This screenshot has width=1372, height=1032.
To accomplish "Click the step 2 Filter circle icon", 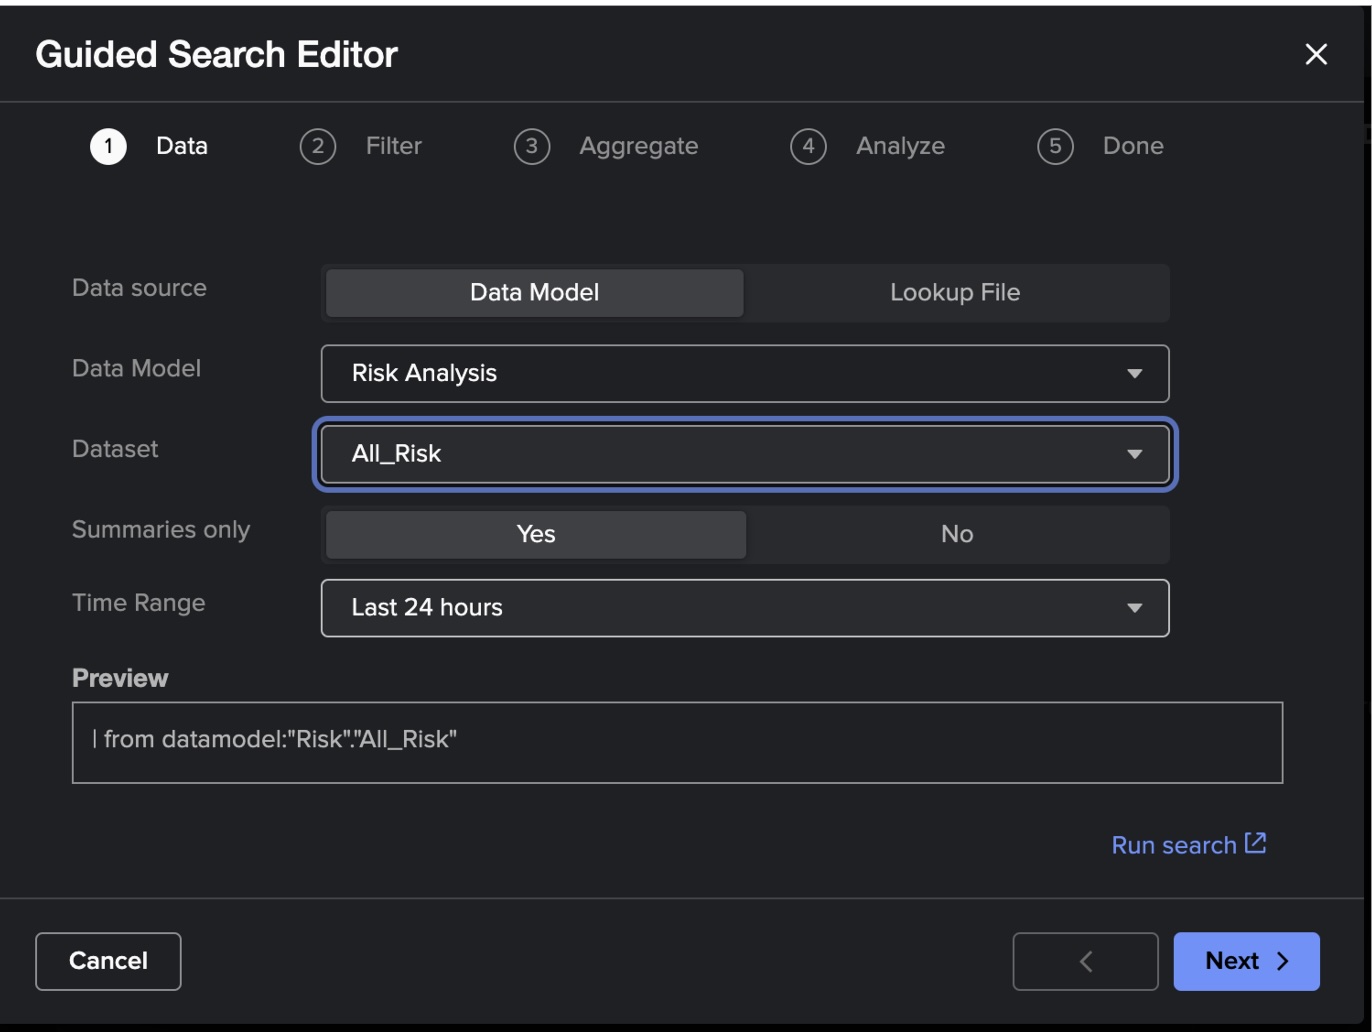I will pyautogui.click(x=318, y=147).
